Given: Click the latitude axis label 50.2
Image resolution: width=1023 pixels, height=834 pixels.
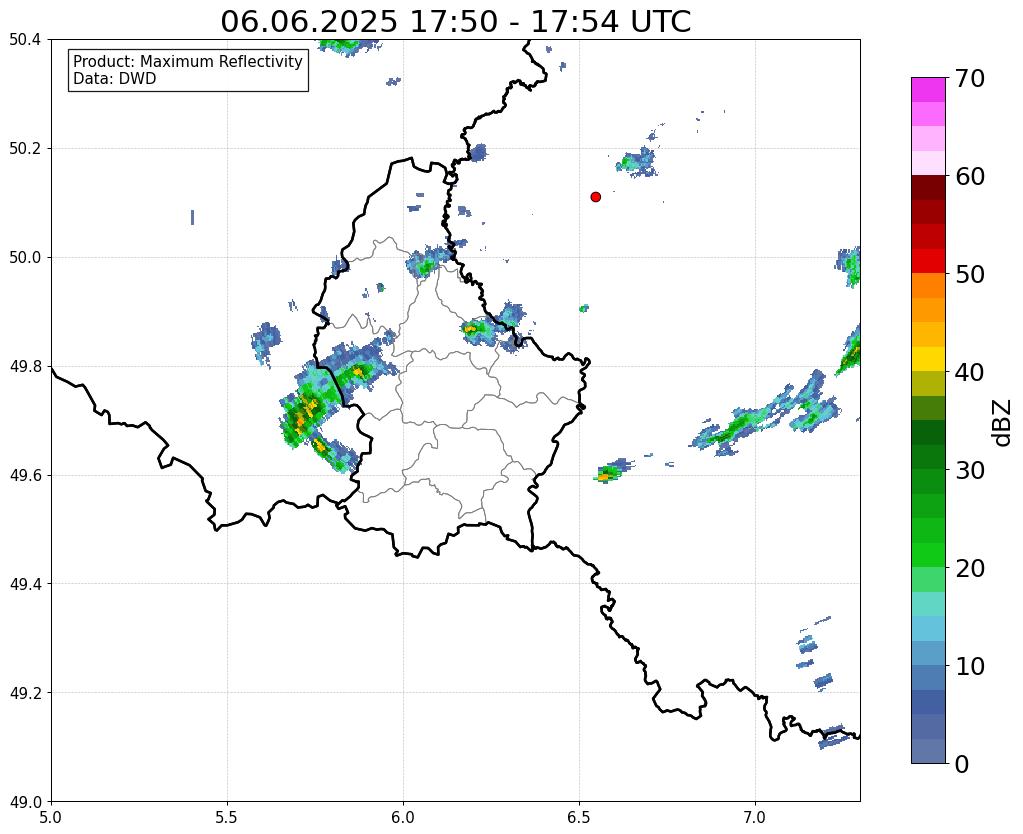Looking at the screenshot, I should [x=25, y=148].
